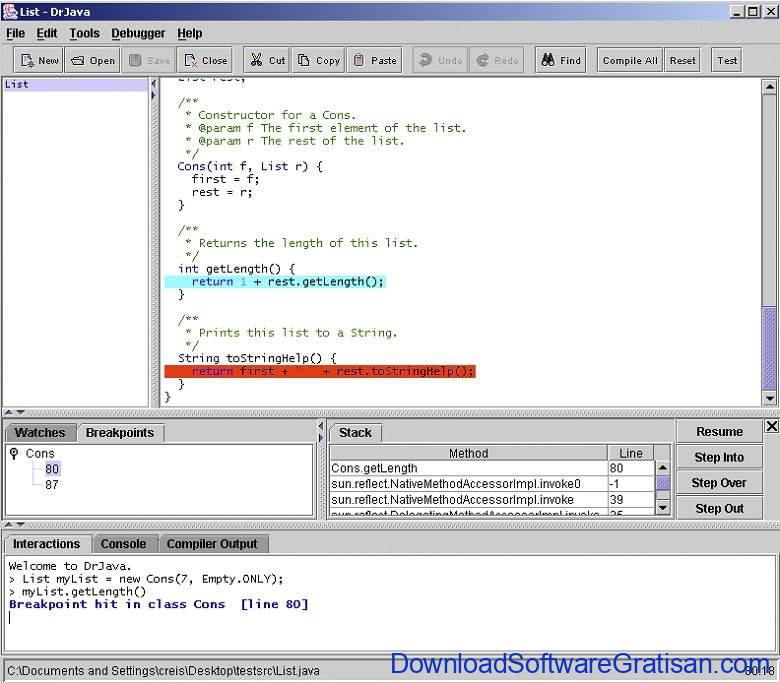This screenshot has height=683, width=780.
Task: Click the collapse arrow between Watches and Stack panels
Action: (321, 426)
